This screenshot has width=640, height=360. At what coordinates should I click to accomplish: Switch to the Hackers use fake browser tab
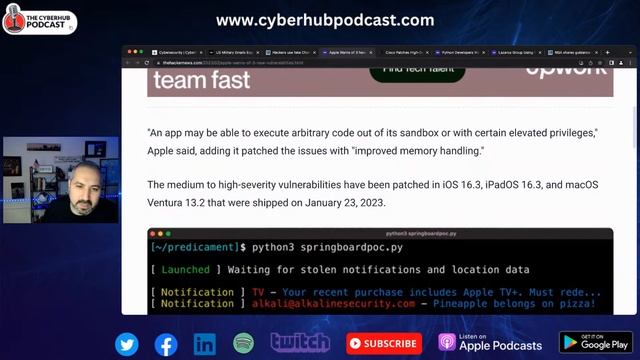click(290, 52)
